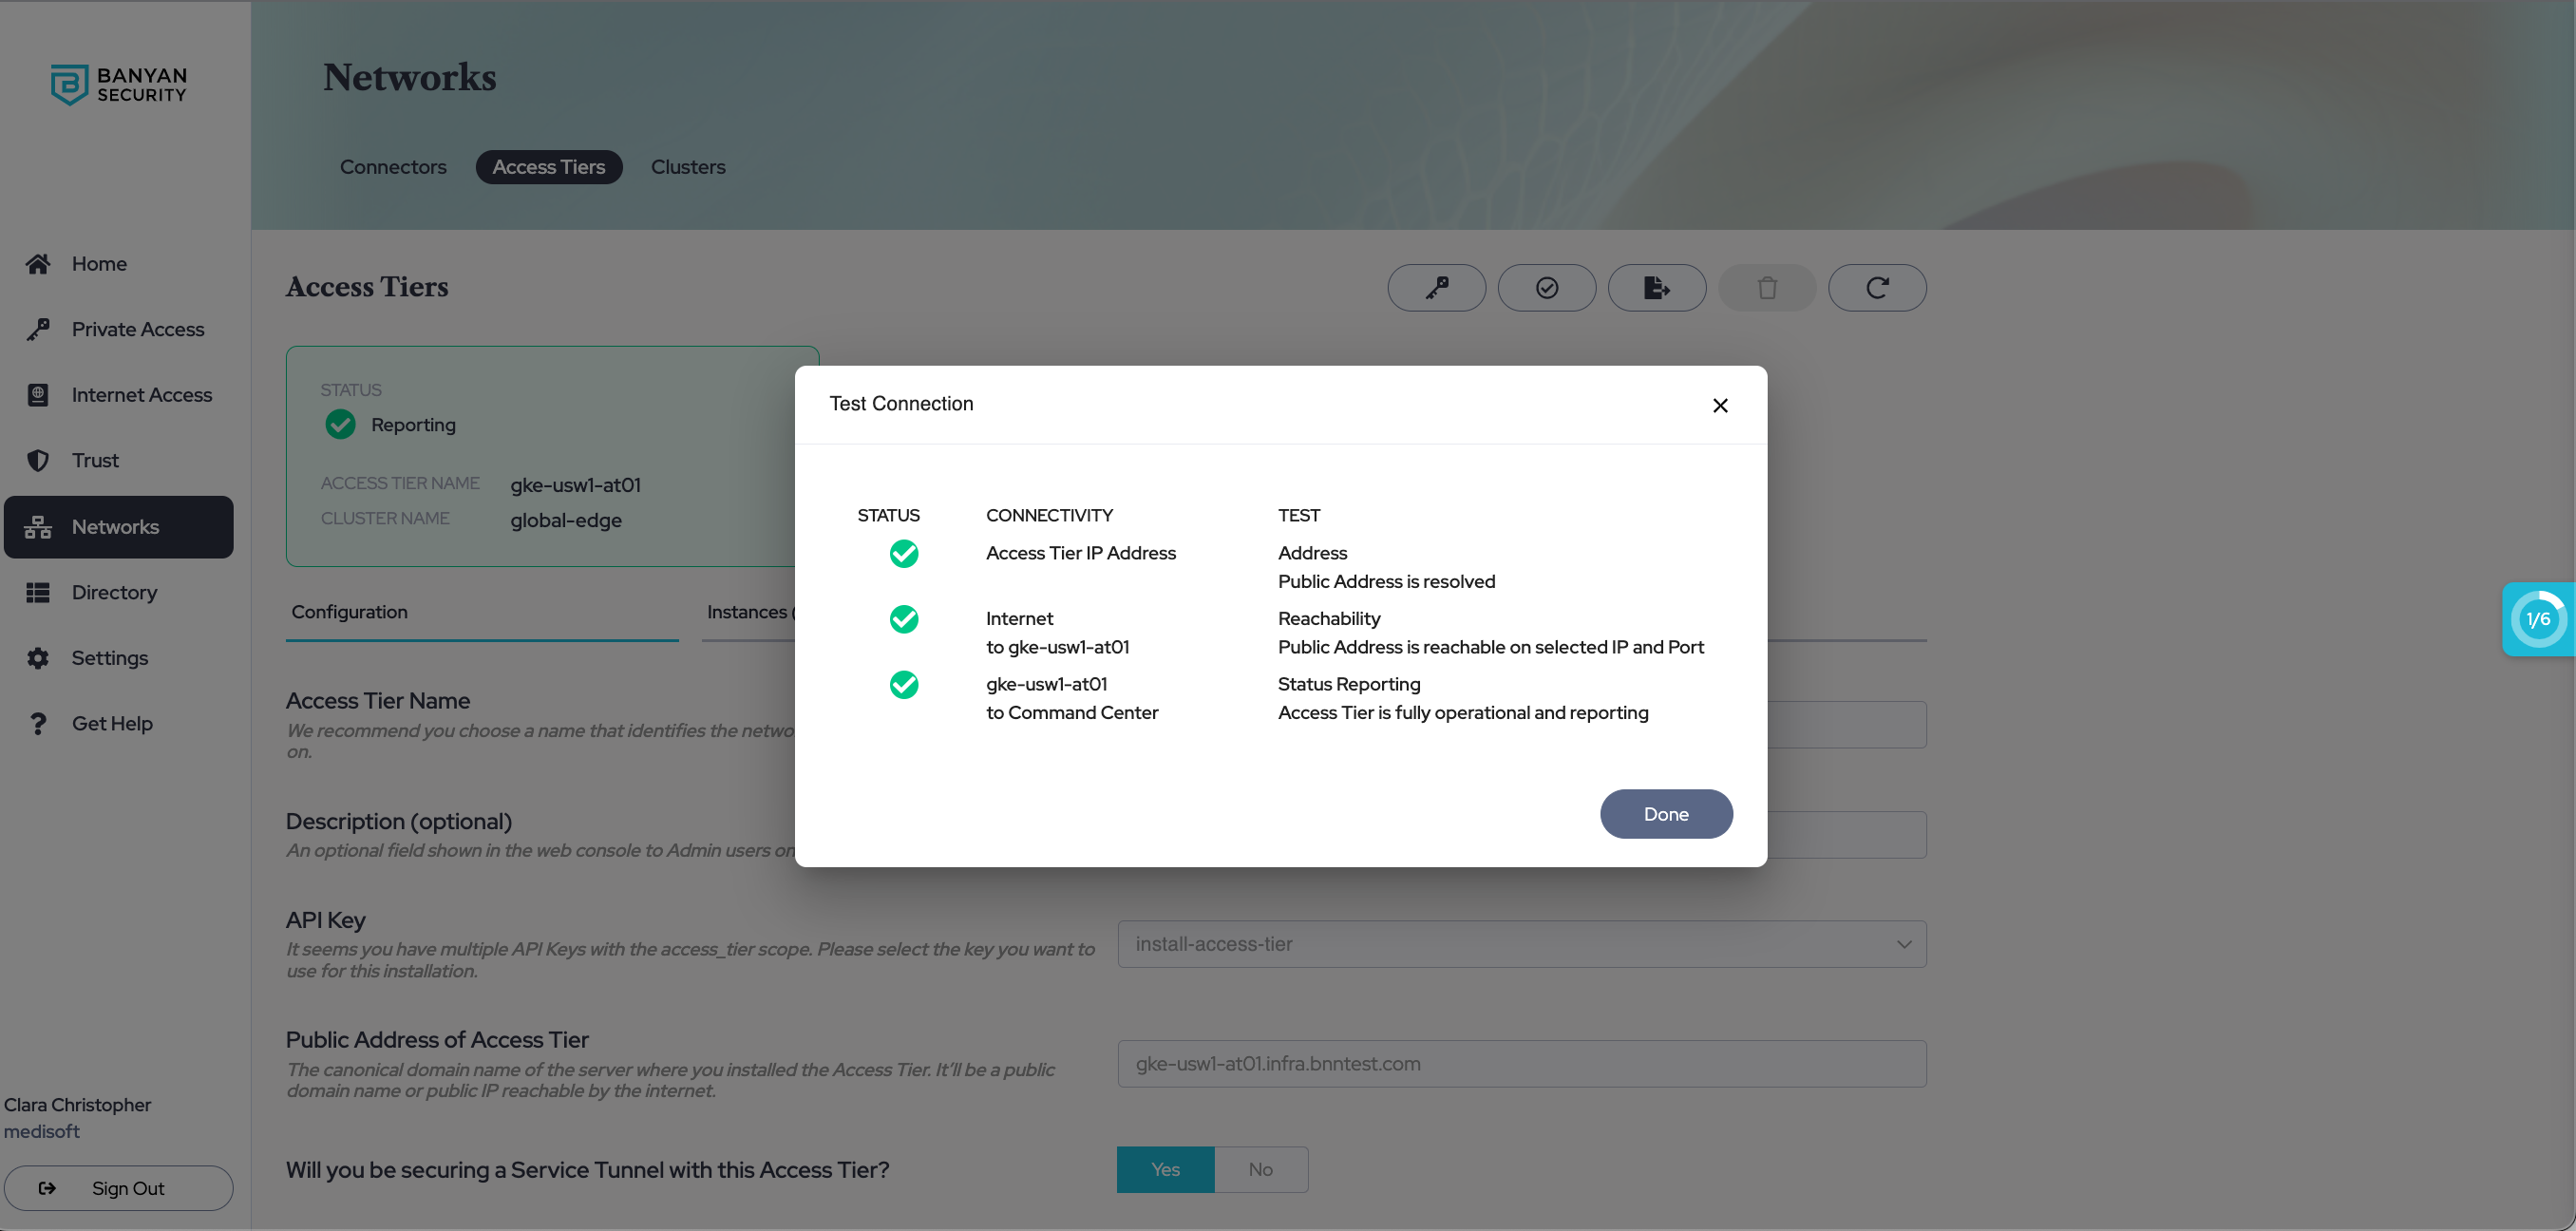The height and width of the screenshot is (1231, 2576).
Task: Open Settings from the sidebar
Action: 109,658
